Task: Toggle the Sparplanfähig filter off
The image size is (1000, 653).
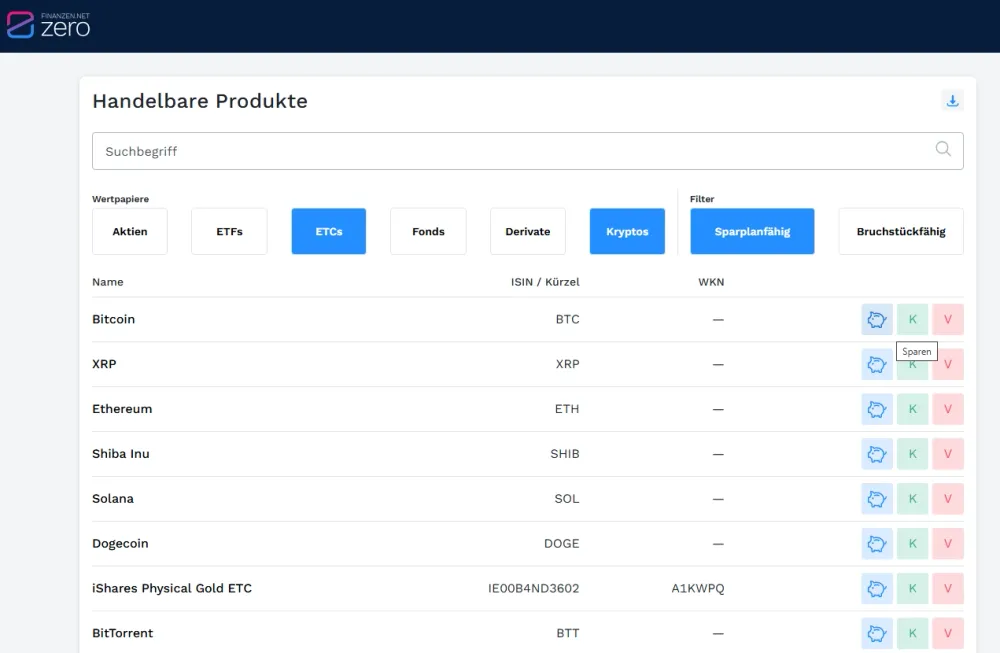Action: tap(752, 231)
